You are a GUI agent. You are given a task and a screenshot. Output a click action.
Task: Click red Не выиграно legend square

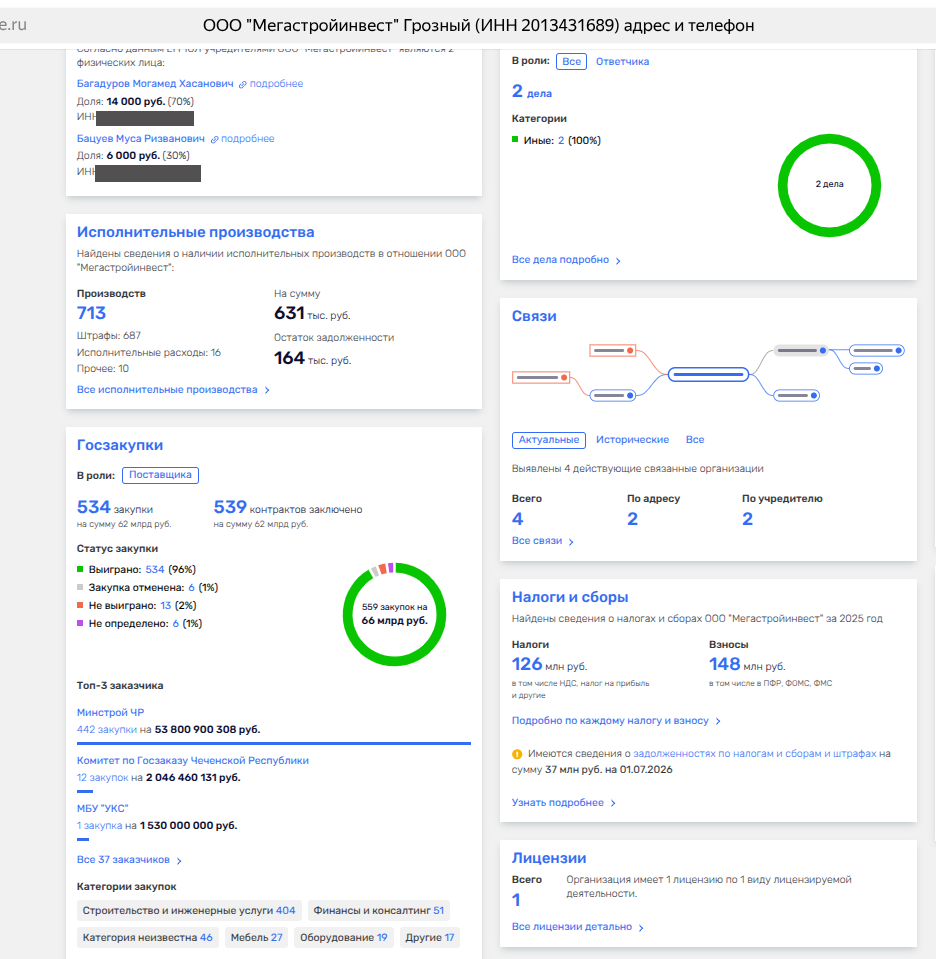coord(80,605)
